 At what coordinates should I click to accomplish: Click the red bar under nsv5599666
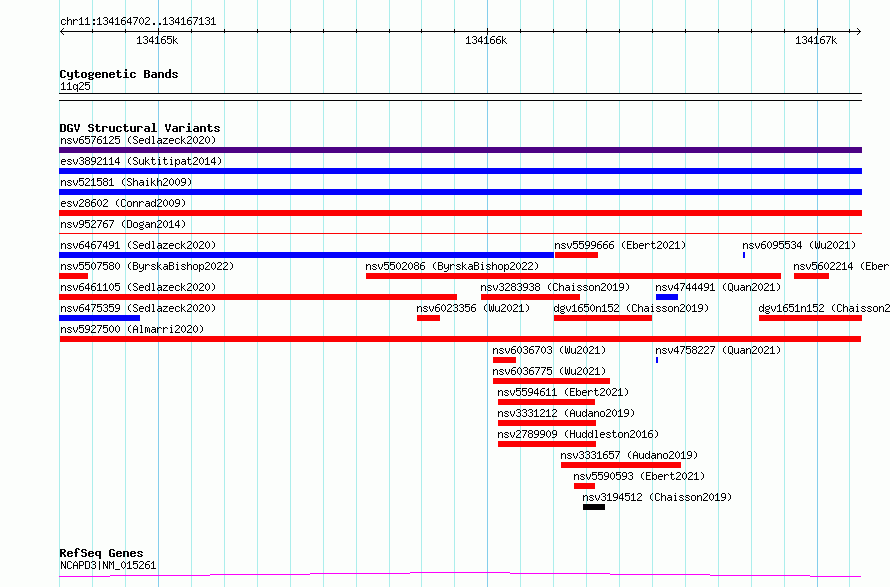[x=576, y=255]
